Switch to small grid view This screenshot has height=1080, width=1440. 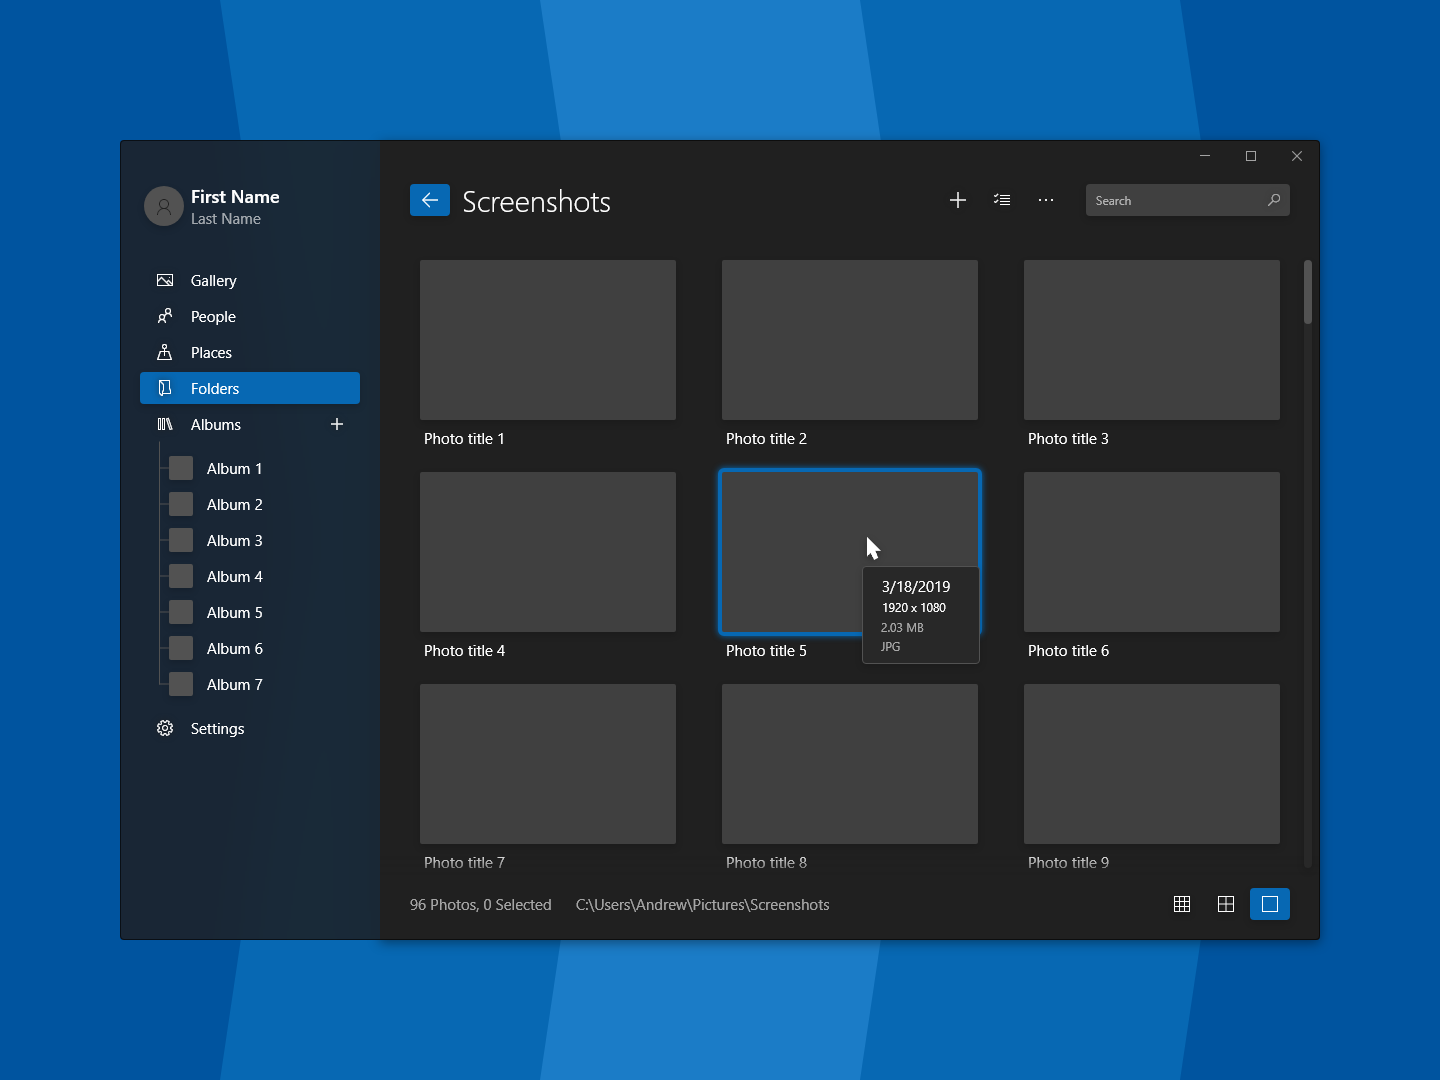tap(1182, 904)
